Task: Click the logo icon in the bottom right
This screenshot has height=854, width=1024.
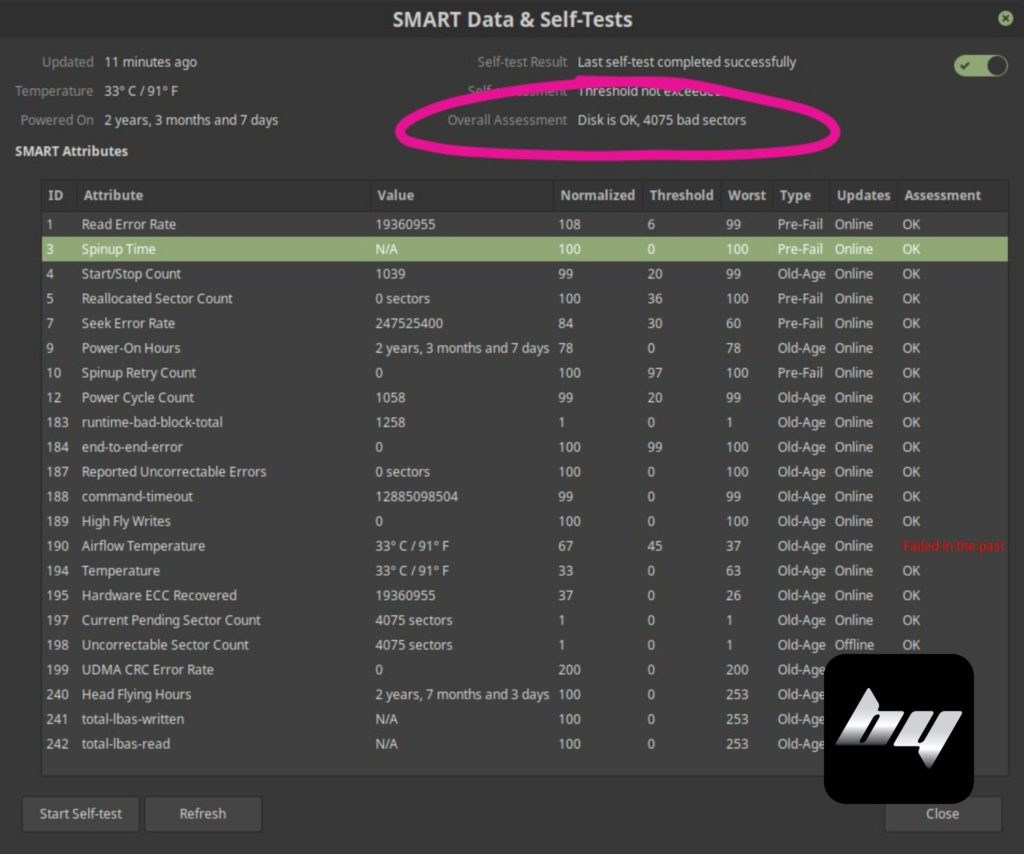Action: pos(898,728)
